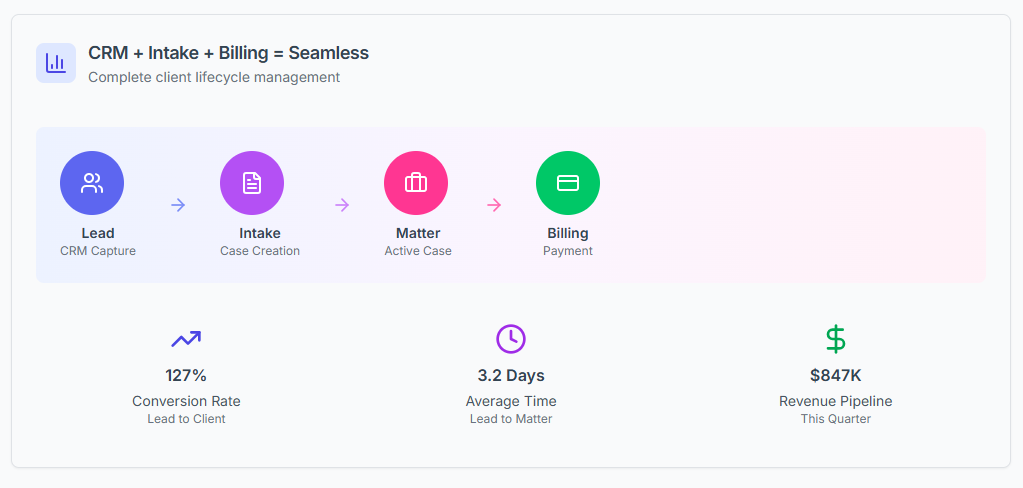Select the 'Complete client lifecycle management' subtitle

pyautogui.click(x=214, y=77)
